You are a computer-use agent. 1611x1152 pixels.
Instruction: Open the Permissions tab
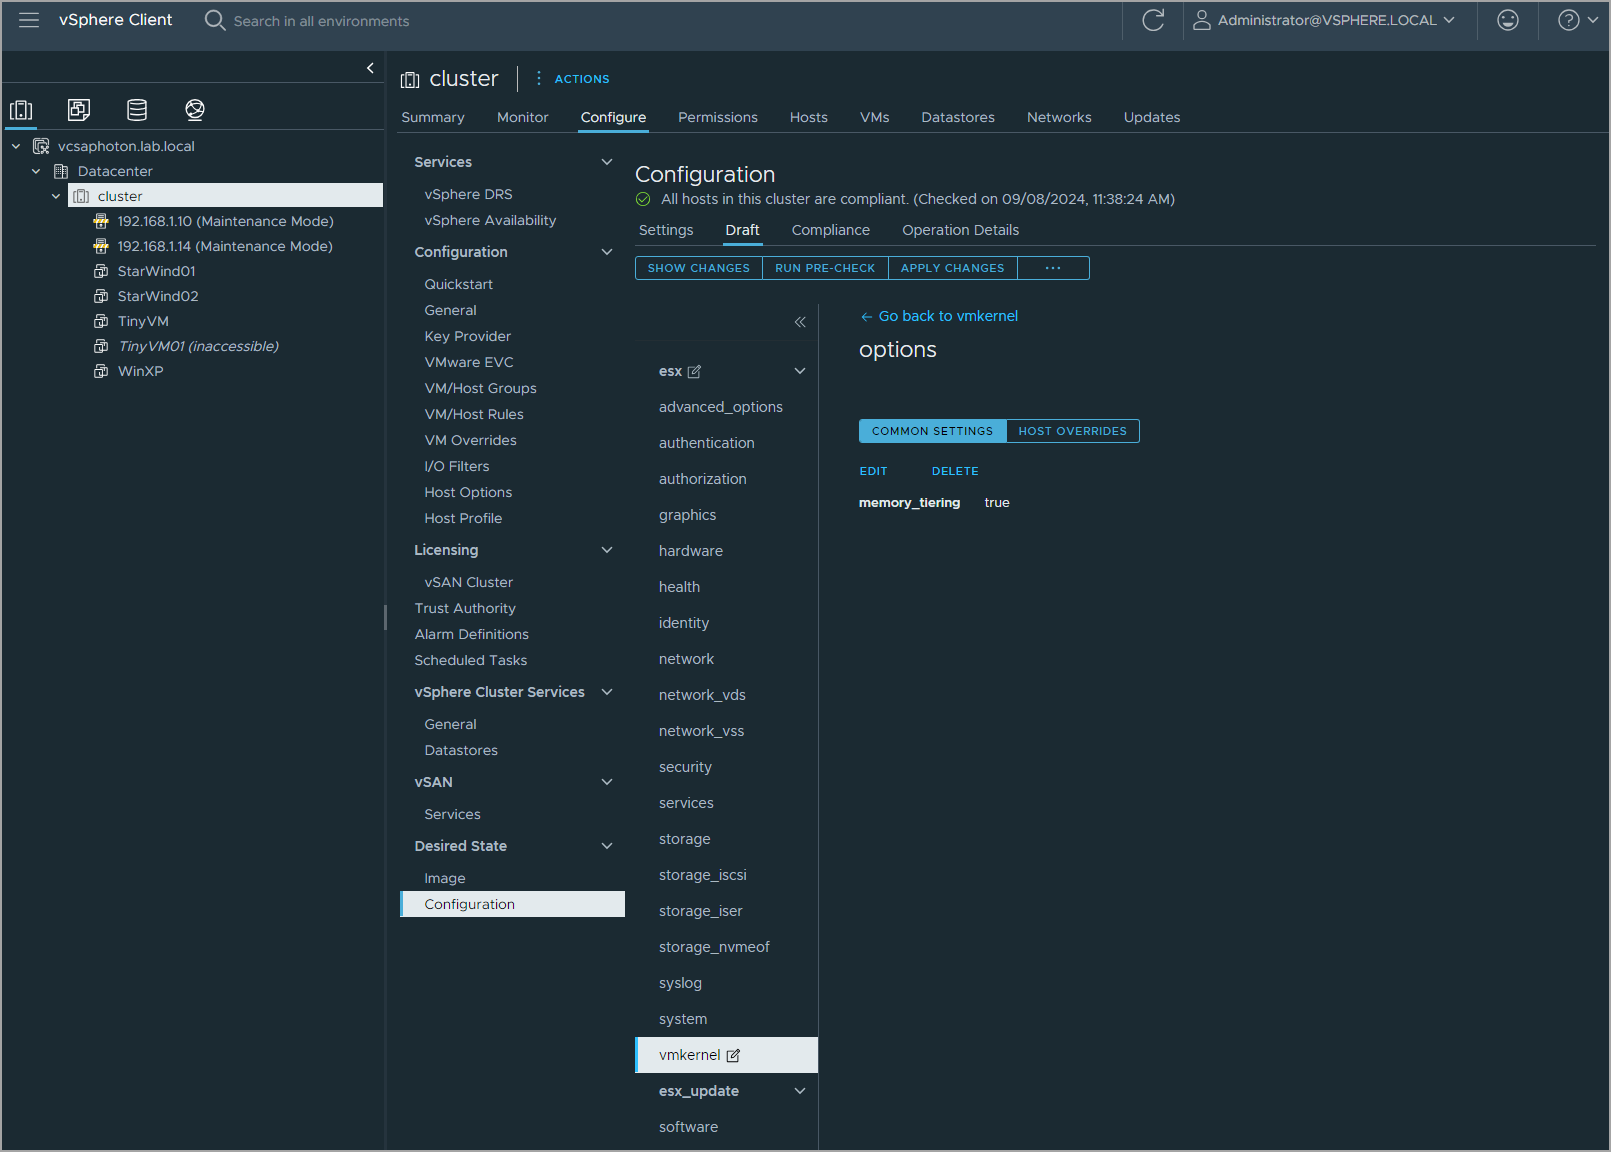718,117
